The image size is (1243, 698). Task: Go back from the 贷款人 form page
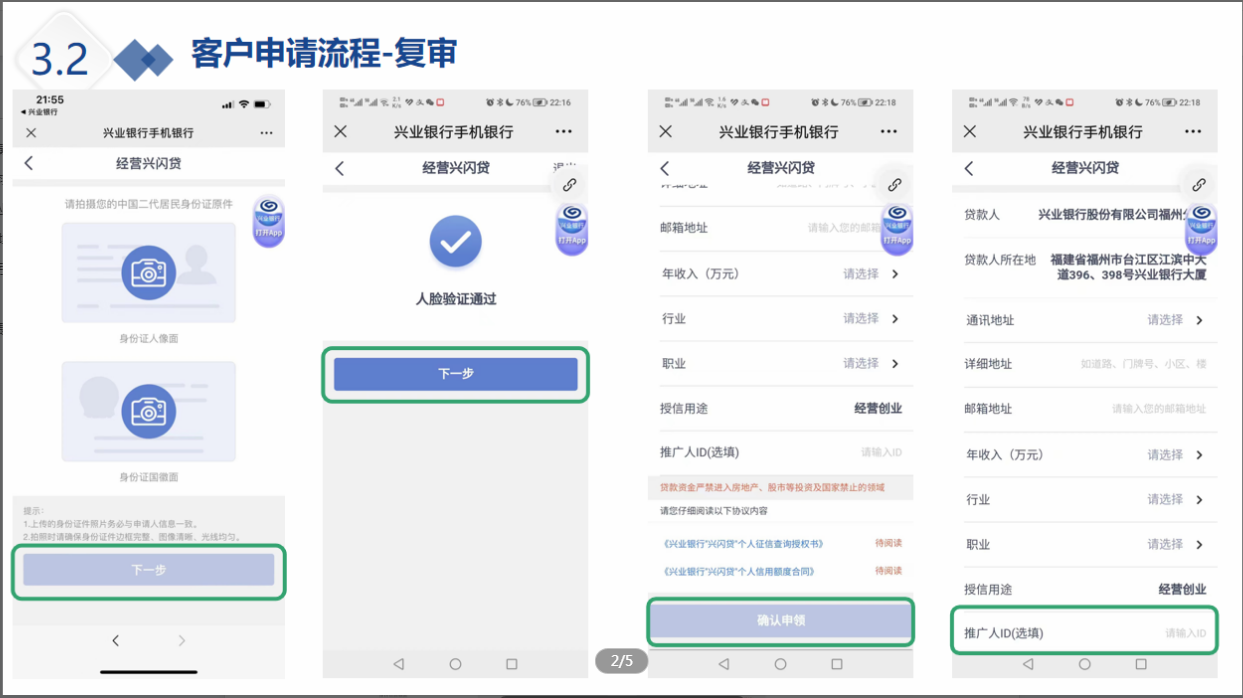pos(968,168)
